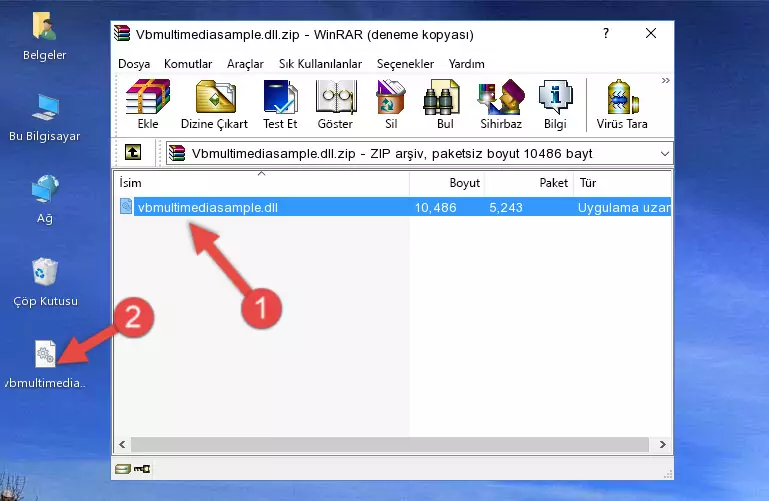Open the Araçlar menu

(245, 64)
